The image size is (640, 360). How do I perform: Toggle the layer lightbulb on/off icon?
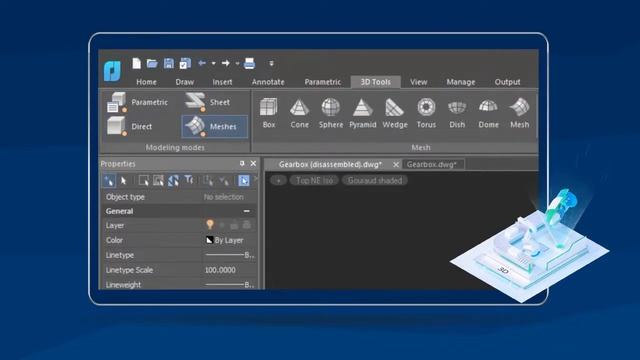[210, 224]
